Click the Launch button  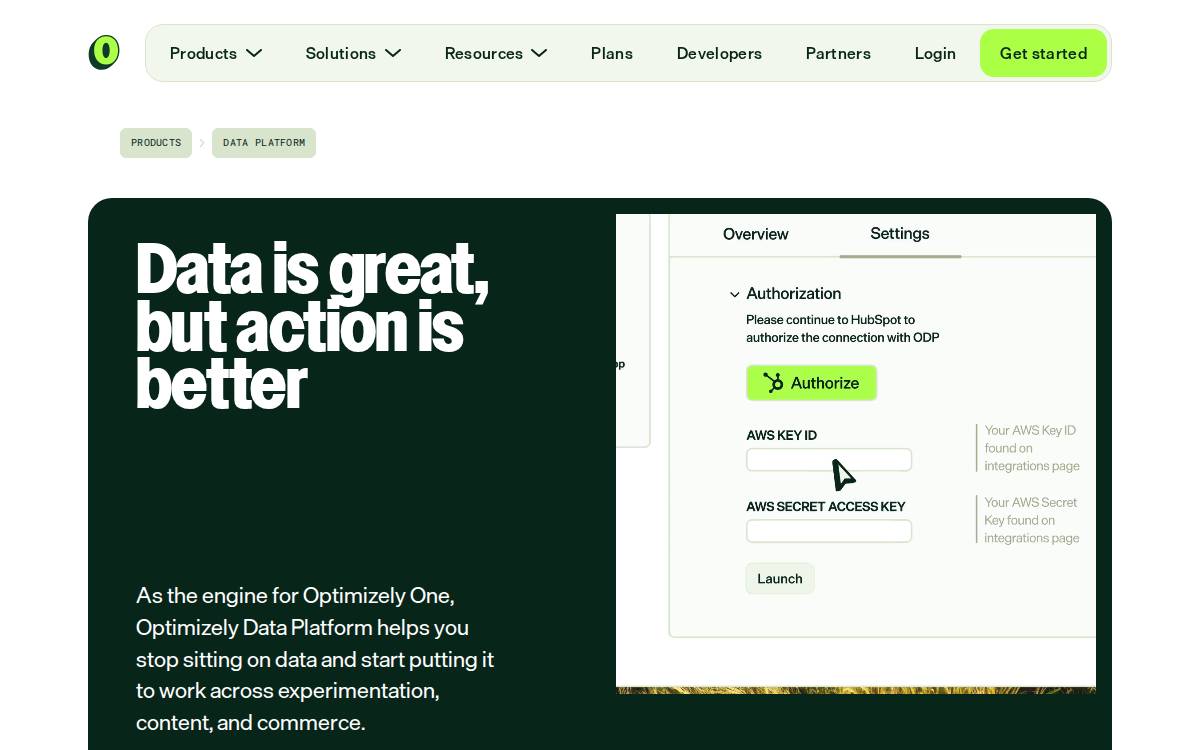(780, 579)
